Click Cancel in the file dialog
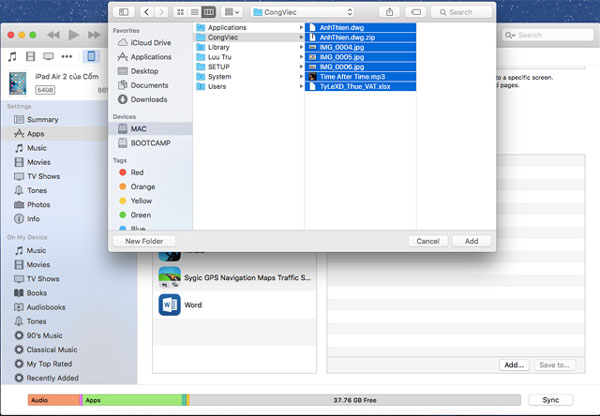 428,241
